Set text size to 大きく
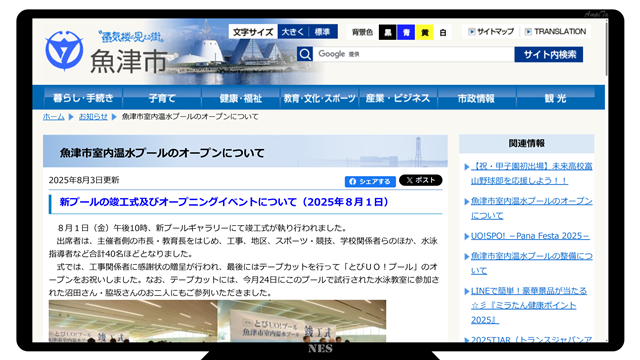This screenshot has width=640, height=360. [293, 32]
